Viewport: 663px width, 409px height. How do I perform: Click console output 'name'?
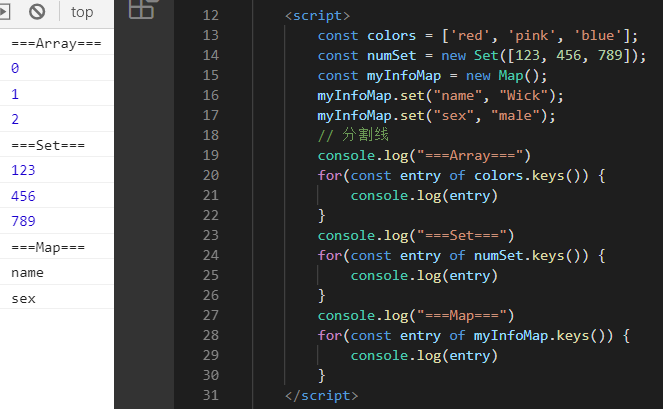click(27, 273)
